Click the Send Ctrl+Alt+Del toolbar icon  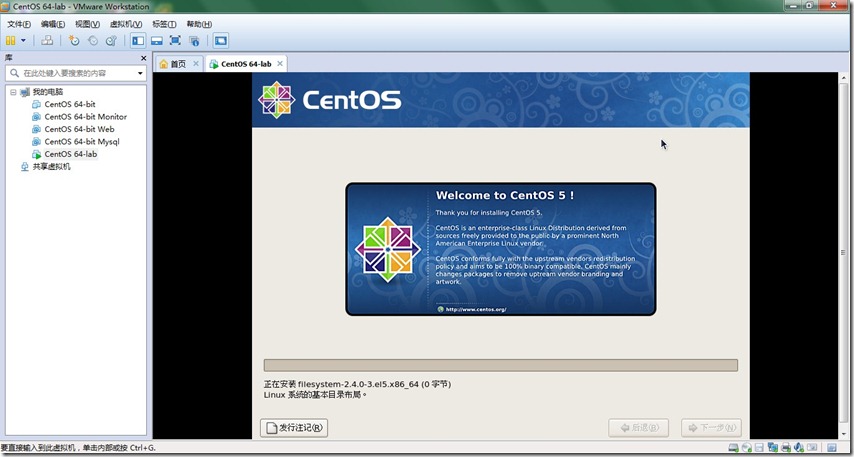click(x=47, y=40)
